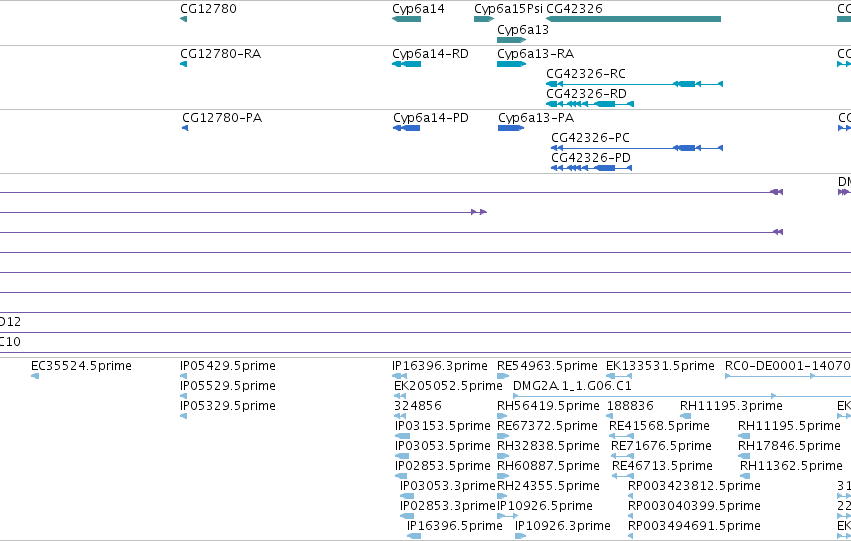The width and height of the screenshot is (851, 541).
Task: Select the Cyp6a14-RD transcript
Action: (x=407, y=64)
